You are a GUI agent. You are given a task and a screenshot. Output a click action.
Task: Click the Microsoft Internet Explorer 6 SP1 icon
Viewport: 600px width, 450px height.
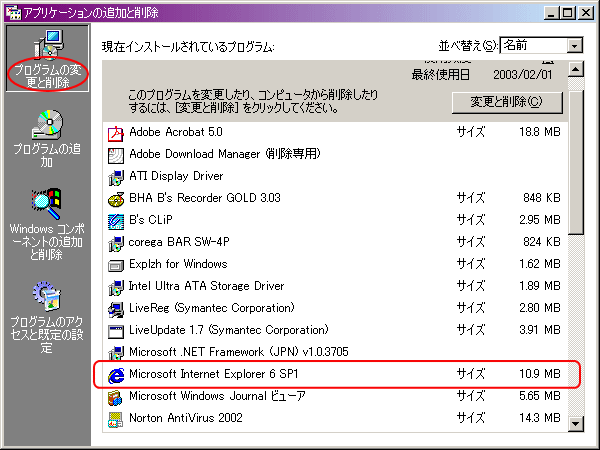click(x=115, y=374)
